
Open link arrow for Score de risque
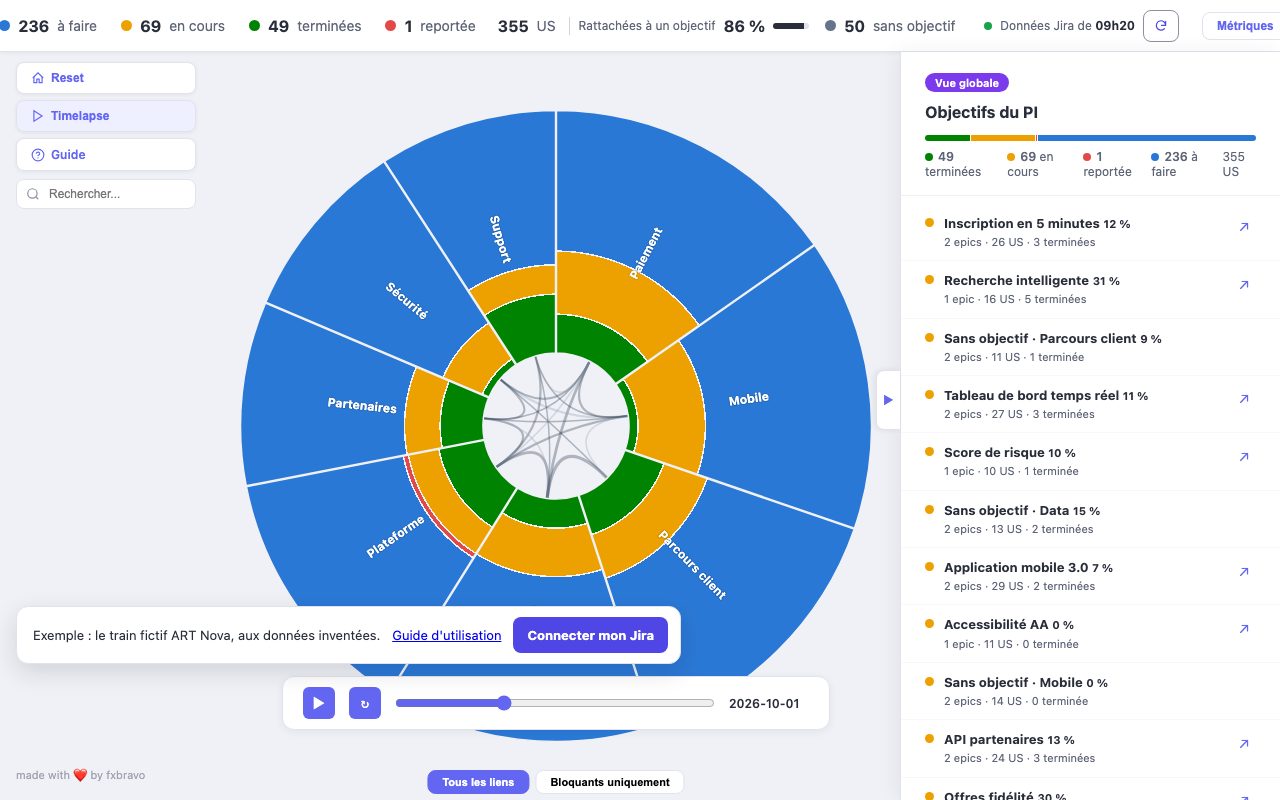pyautogui.click(x=1244, y=457)
